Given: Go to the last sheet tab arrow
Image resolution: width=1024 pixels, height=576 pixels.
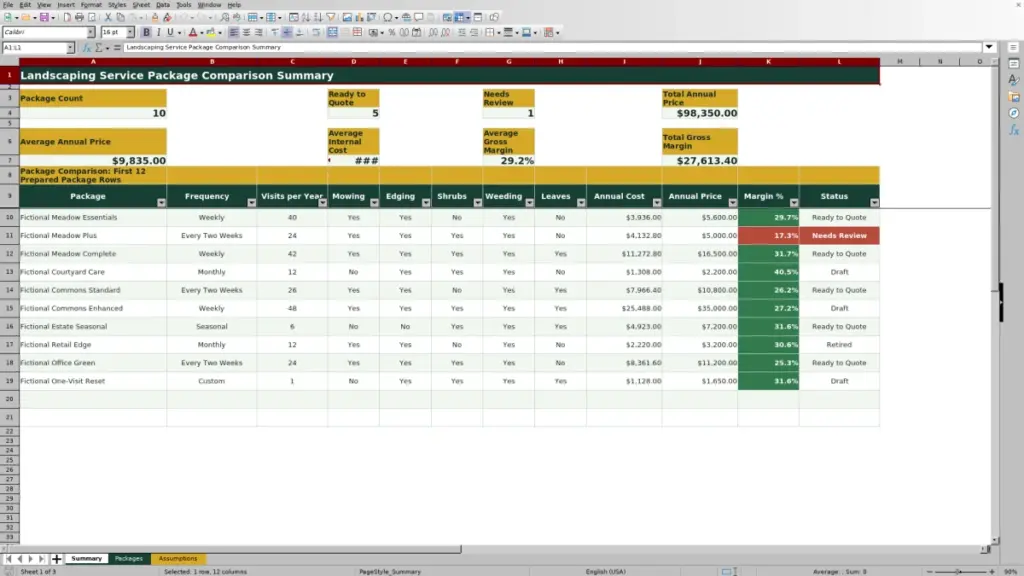Looking at the screenshot, I should point(41,559).
